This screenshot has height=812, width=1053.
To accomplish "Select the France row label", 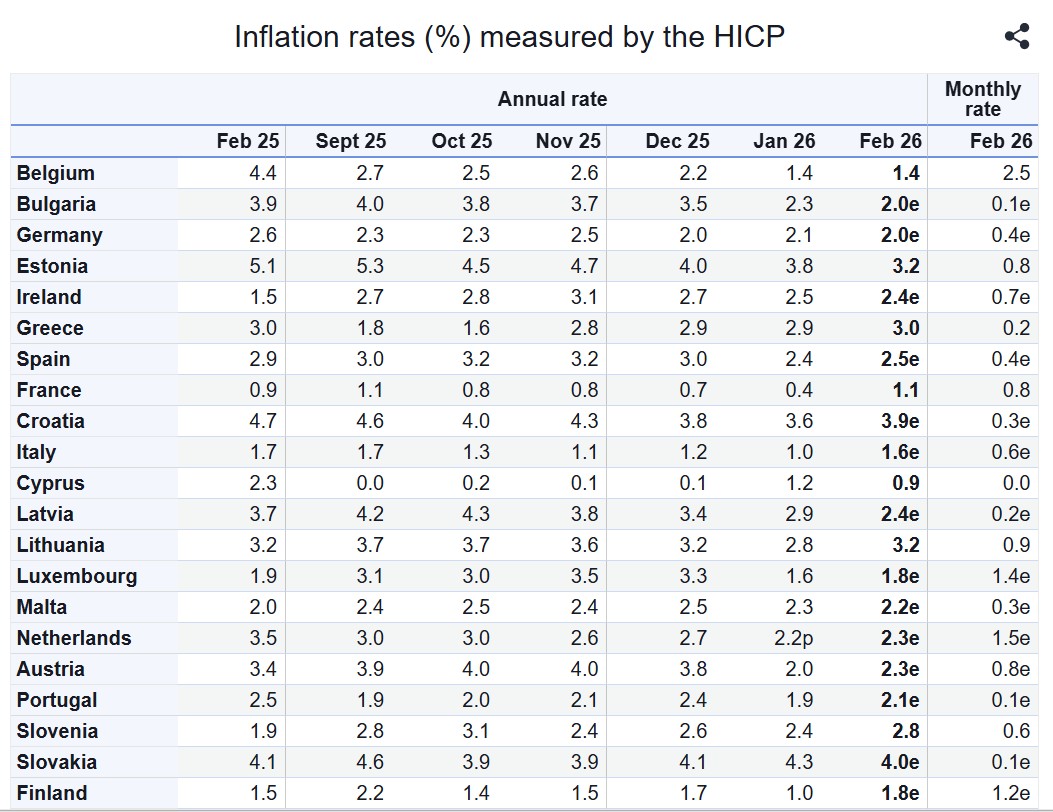I will (49, 390).
